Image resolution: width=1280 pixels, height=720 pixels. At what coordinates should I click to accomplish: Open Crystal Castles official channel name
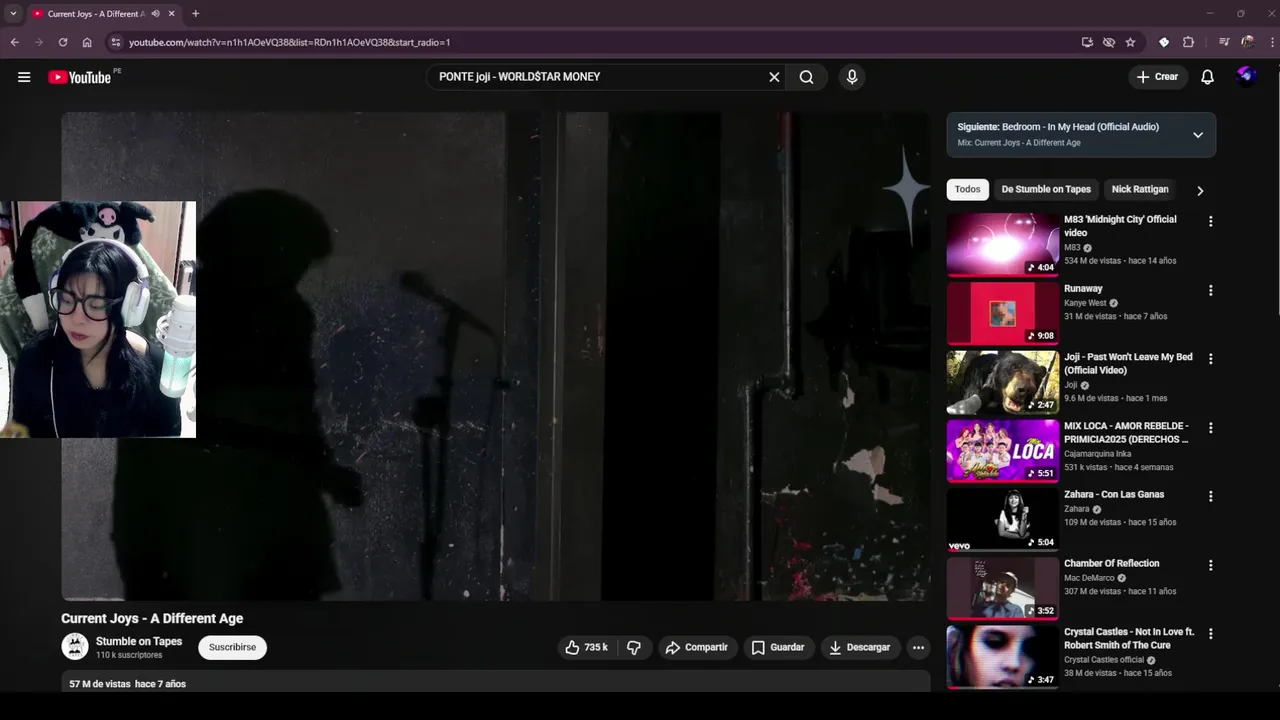coord(1104,660)
